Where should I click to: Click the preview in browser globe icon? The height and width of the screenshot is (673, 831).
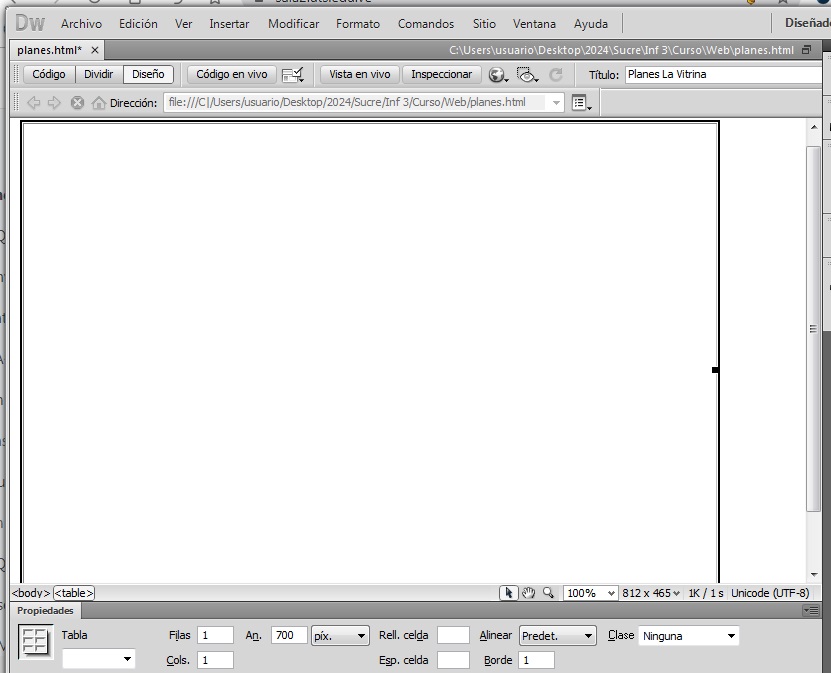click(497, 75)
